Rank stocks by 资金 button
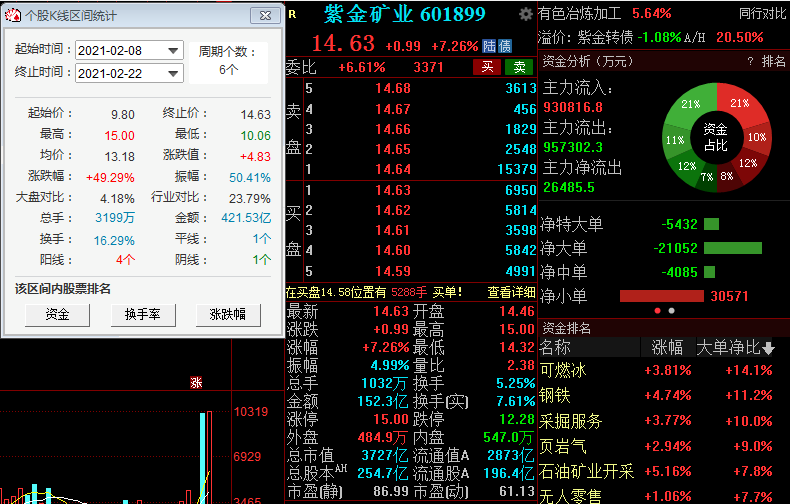 [57, 314]
